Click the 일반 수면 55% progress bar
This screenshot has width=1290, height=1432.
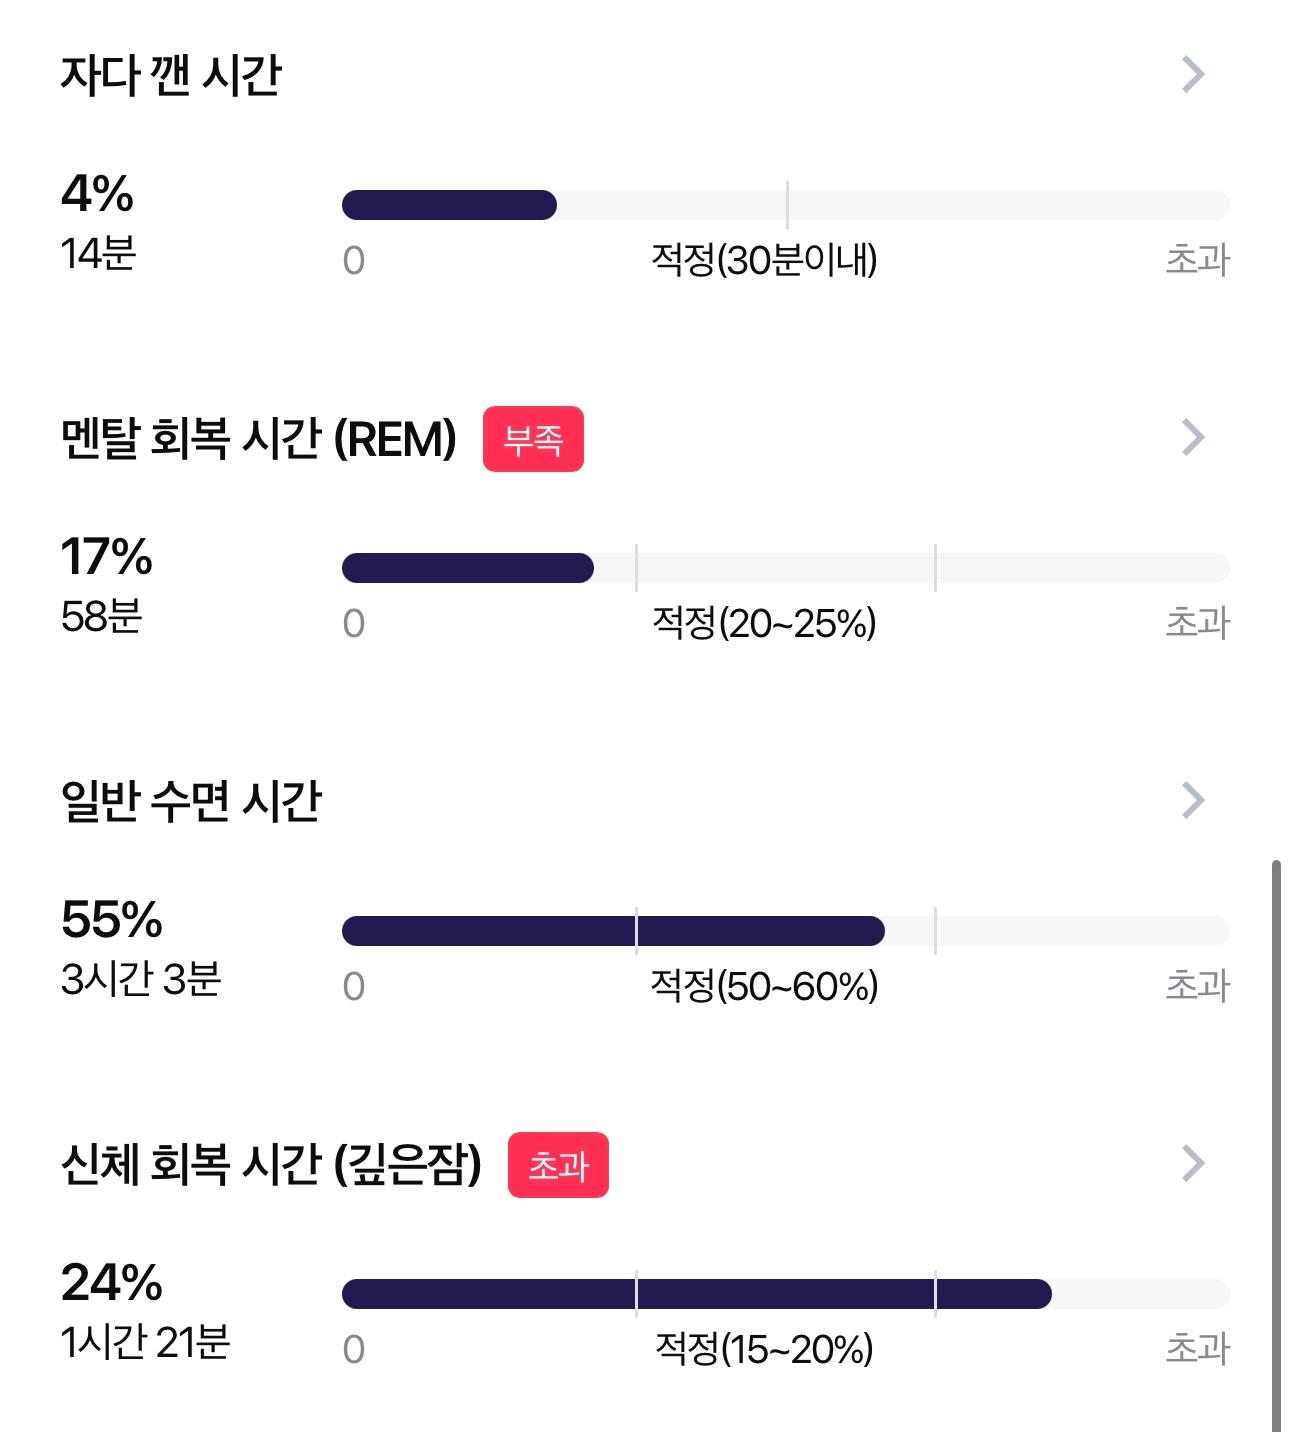click(785, 931)
